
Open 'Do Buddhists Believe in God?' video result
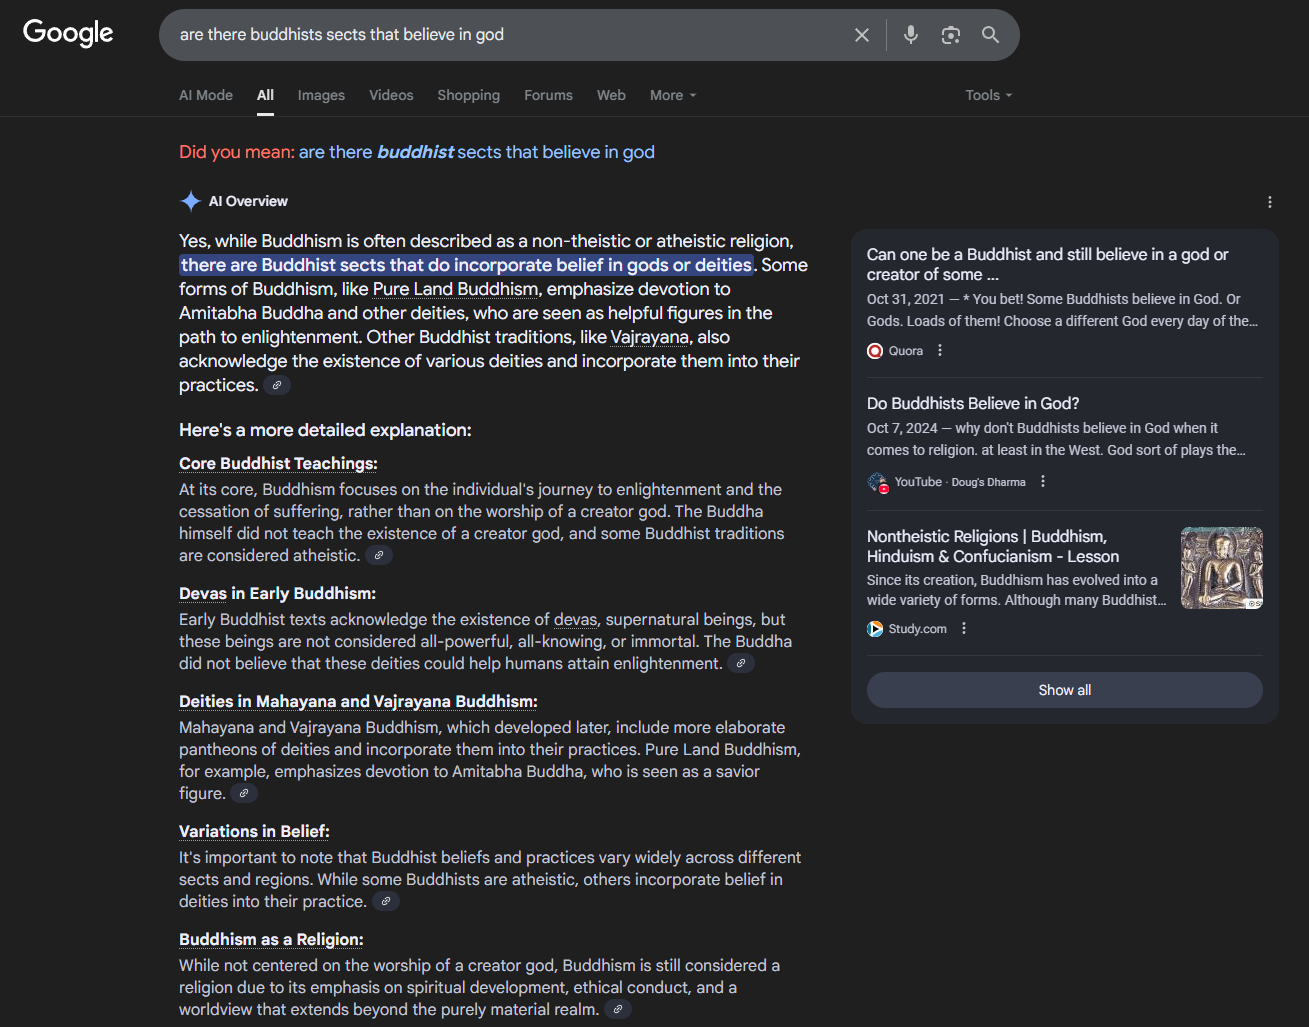coord(973,403)
